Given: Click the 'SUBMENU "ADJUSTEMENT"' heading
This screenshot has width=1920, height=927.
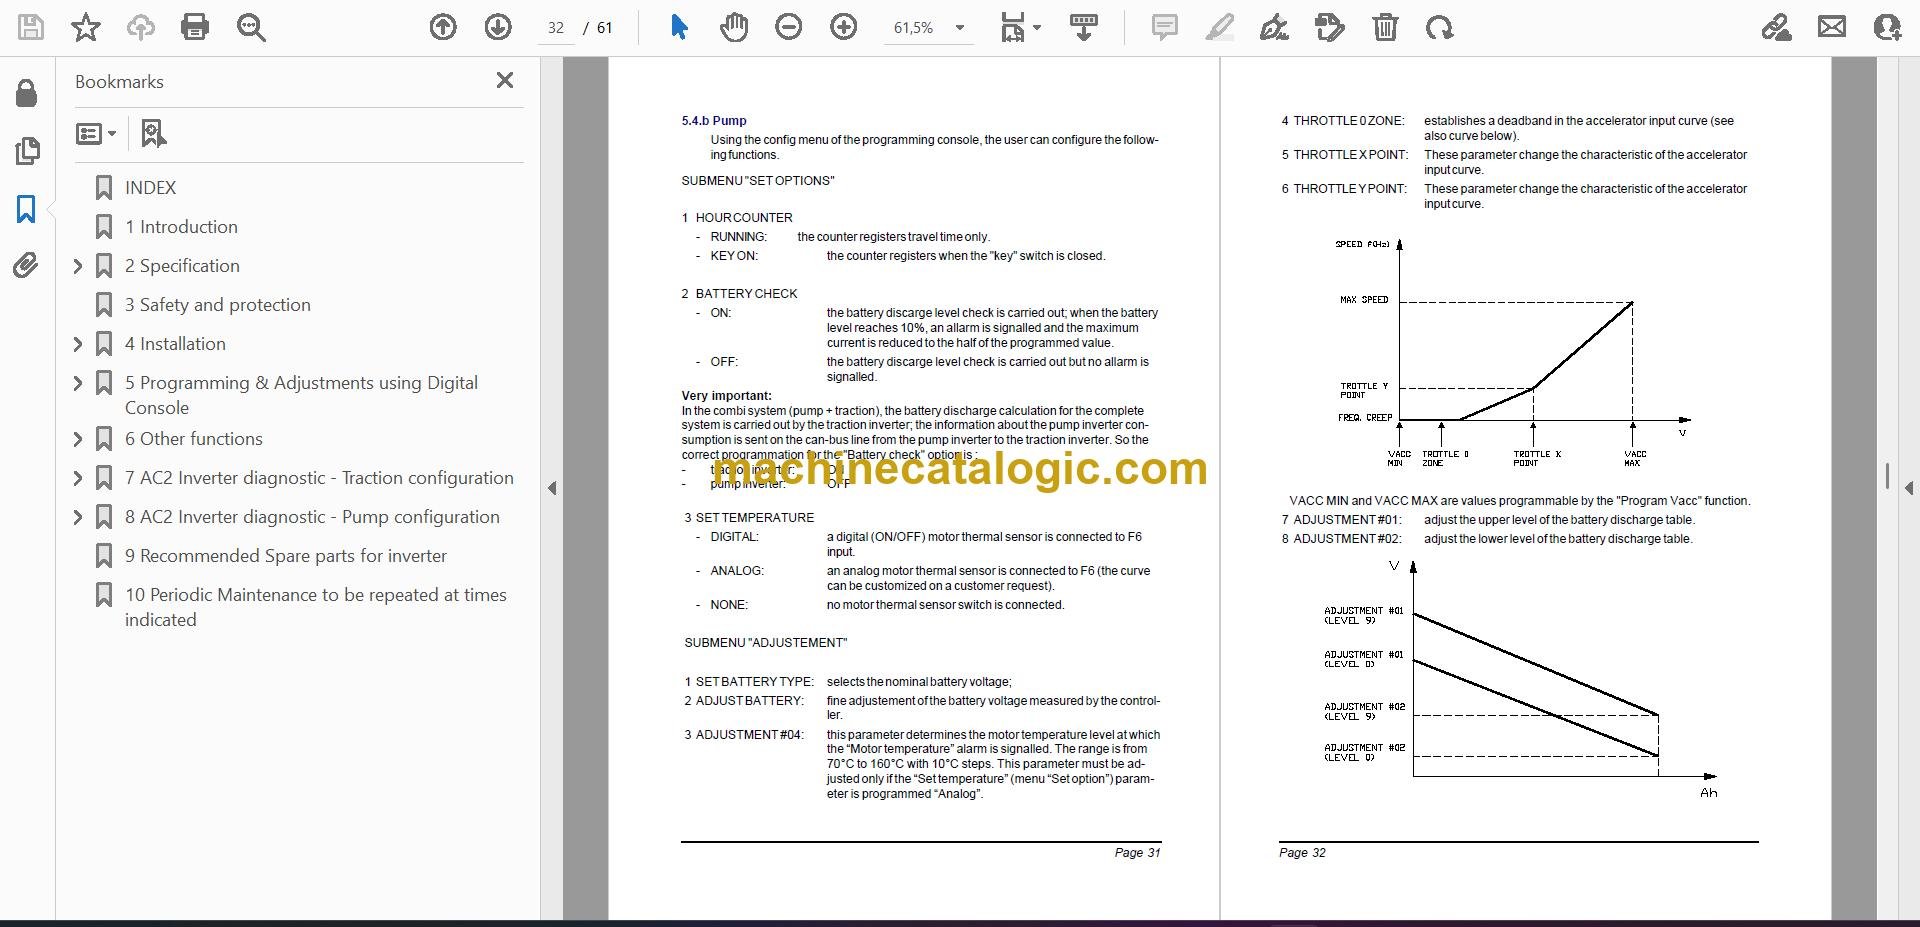Looking at the screenshot, I should [x=765, y=643].
